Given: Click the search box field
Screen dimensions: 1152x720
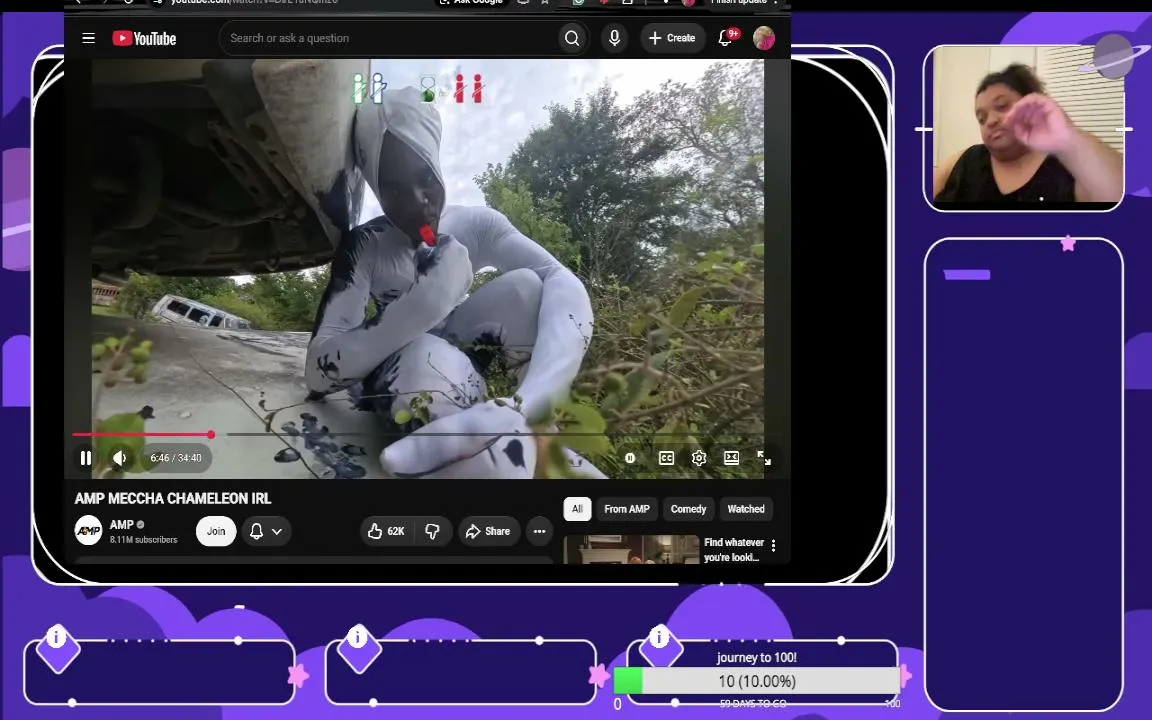Looking at the screenshot, I should pos(388,38).
